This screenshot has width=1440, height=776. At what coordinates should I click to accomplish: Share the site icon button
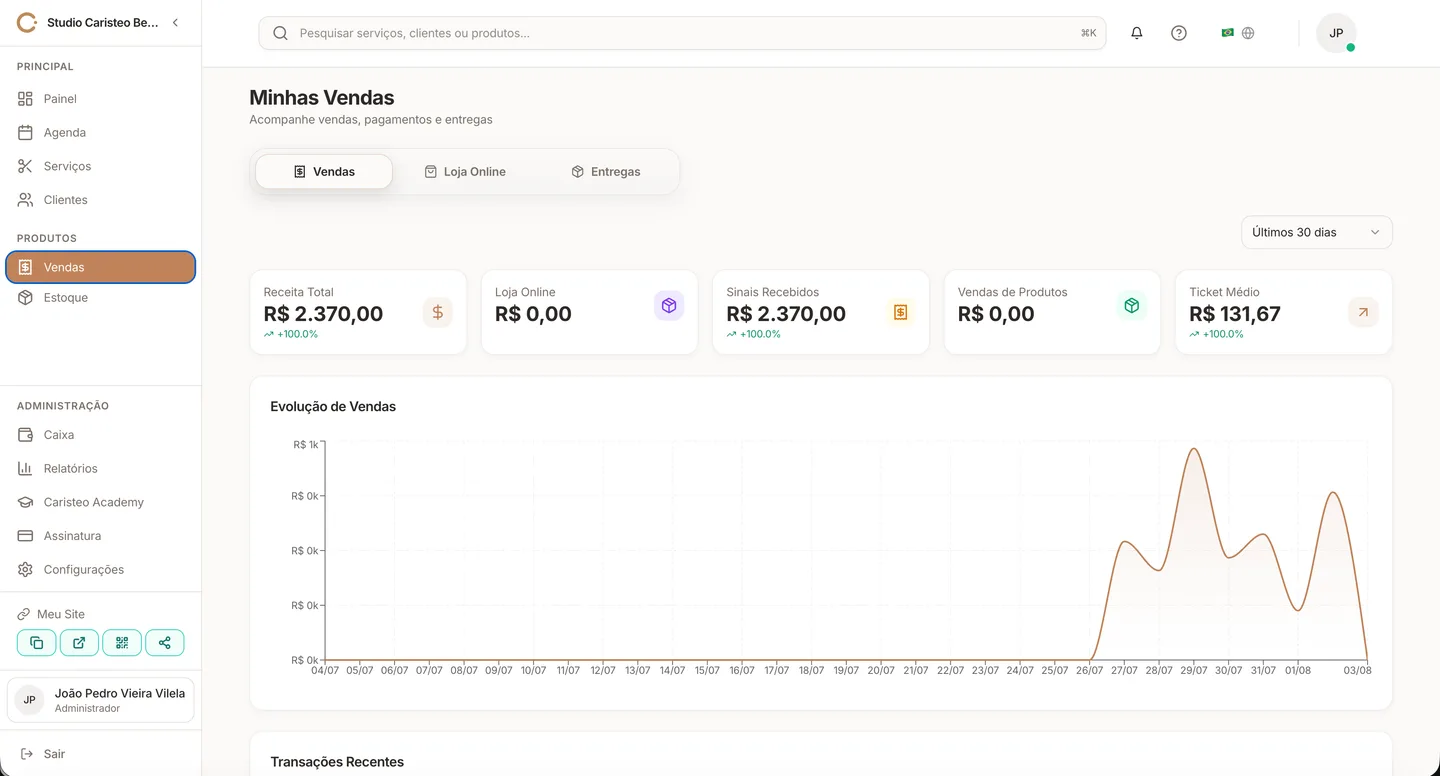(x=165, y=643)
